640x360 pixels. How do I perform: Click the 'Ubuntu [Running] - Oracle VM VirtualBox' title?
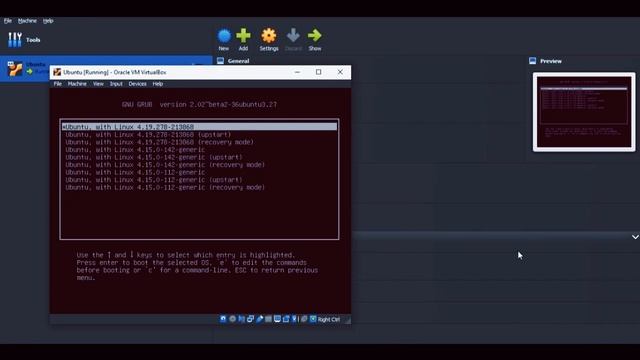tap(115, 72)
